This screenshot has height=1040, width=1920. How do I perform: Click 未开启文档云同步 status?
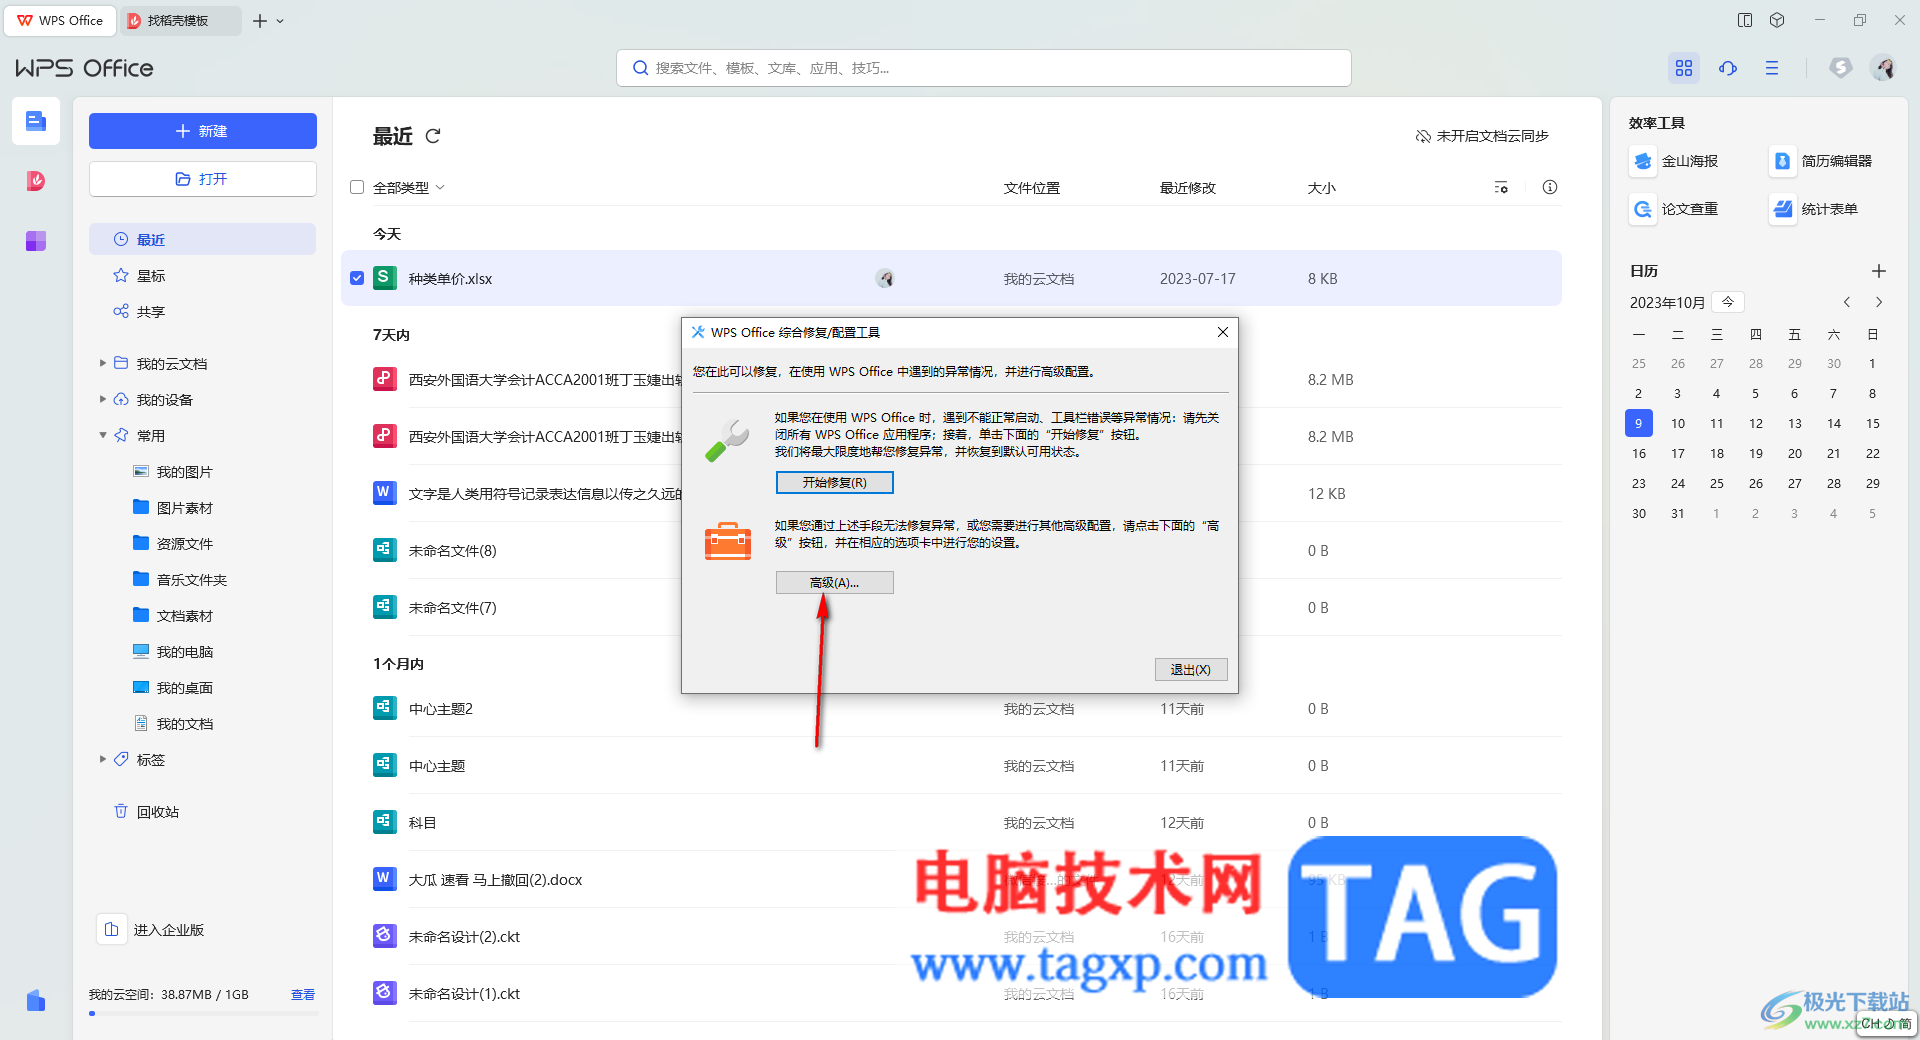click(1482, 136)
